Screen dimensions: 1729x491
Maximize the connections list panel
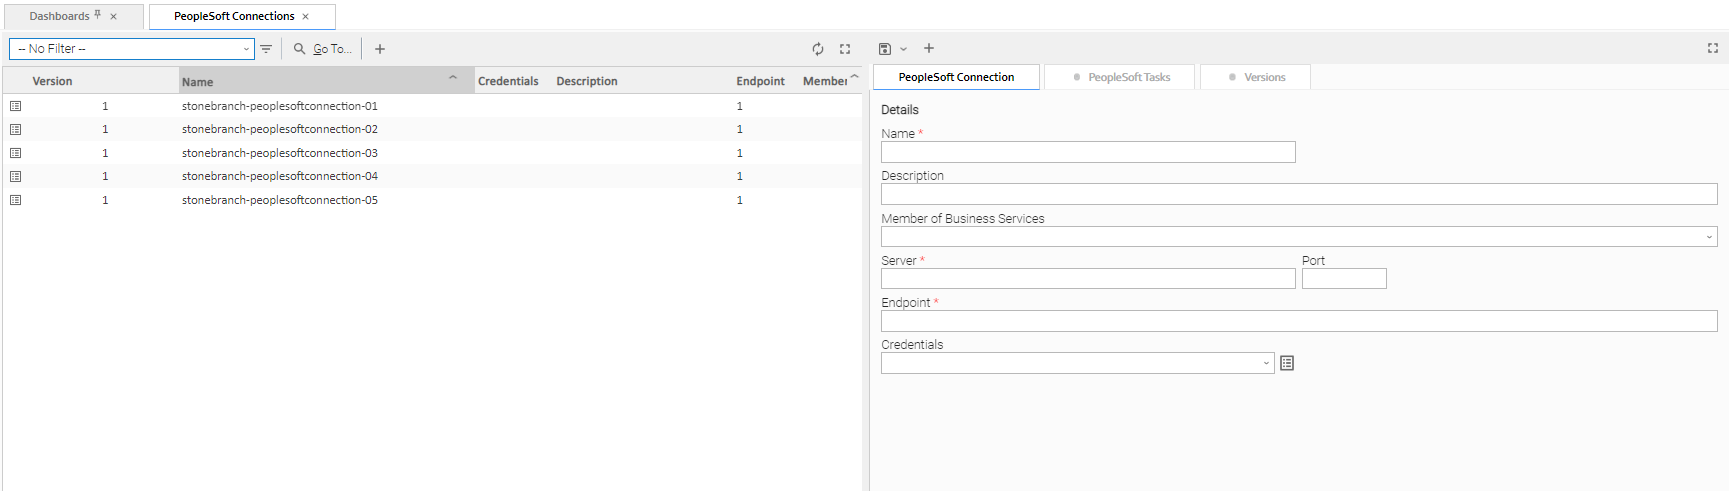(x=845, y=49)
